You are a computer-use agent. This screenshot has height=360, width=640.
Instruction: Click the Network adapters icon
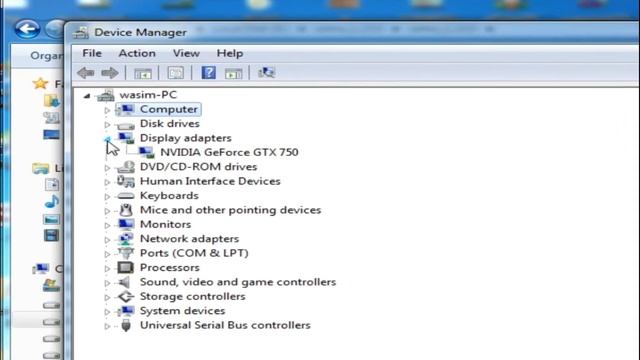(126, 239)
